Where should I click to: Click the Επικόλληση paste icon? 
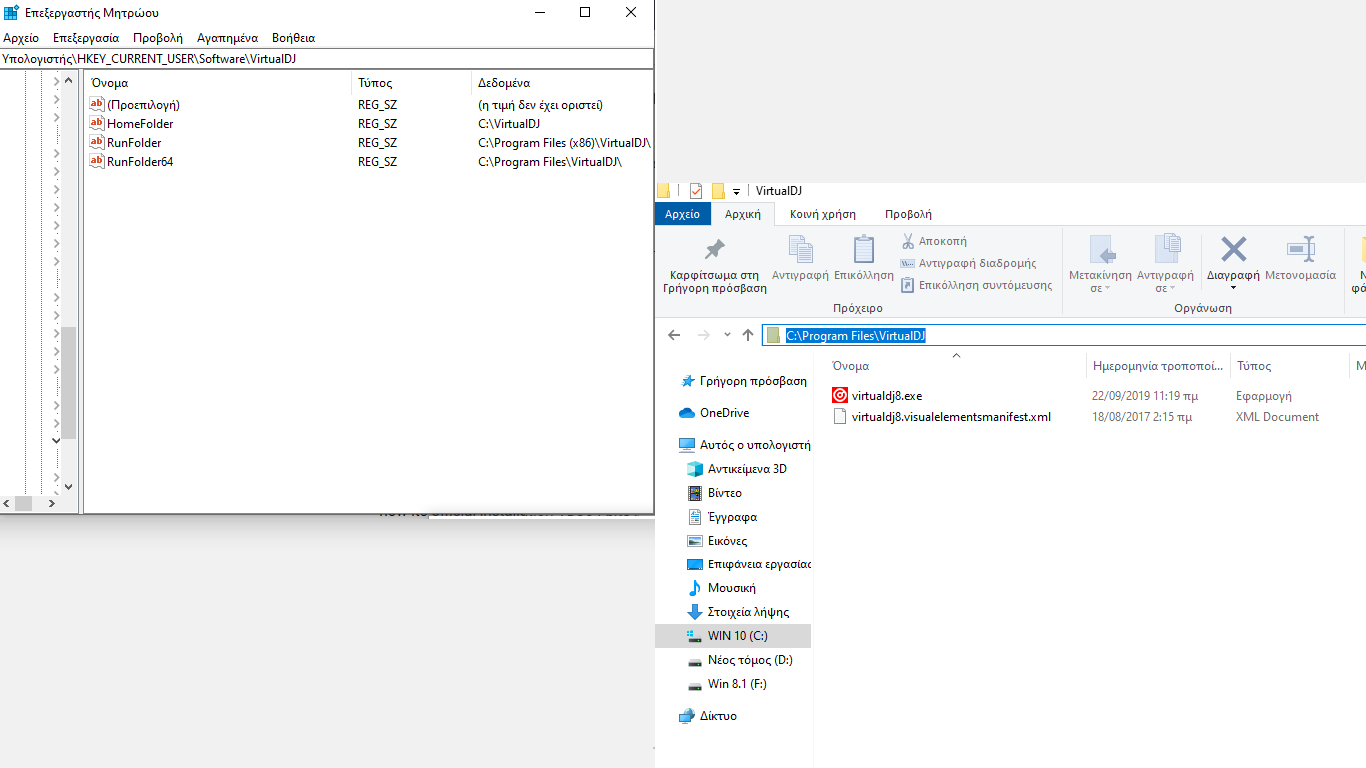pyautogui.click(x=863, y=249)
